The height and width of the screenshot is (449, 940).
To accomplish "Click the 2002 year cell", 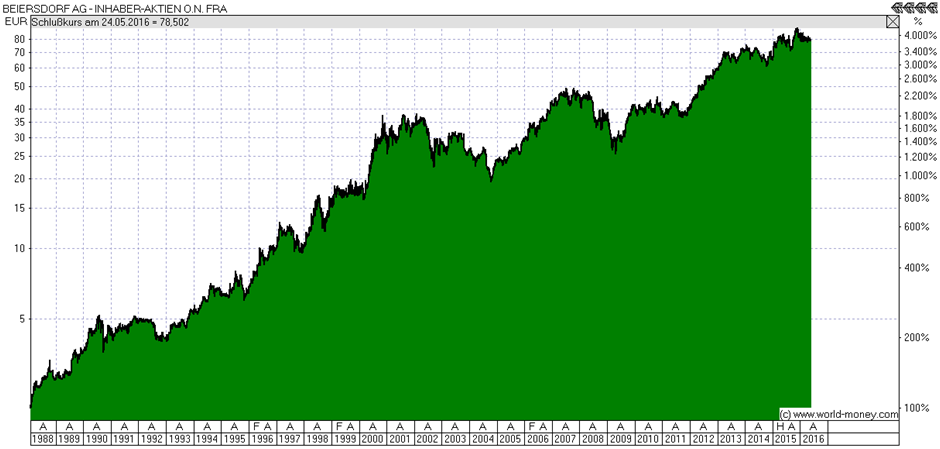I will tap(428, 439).
